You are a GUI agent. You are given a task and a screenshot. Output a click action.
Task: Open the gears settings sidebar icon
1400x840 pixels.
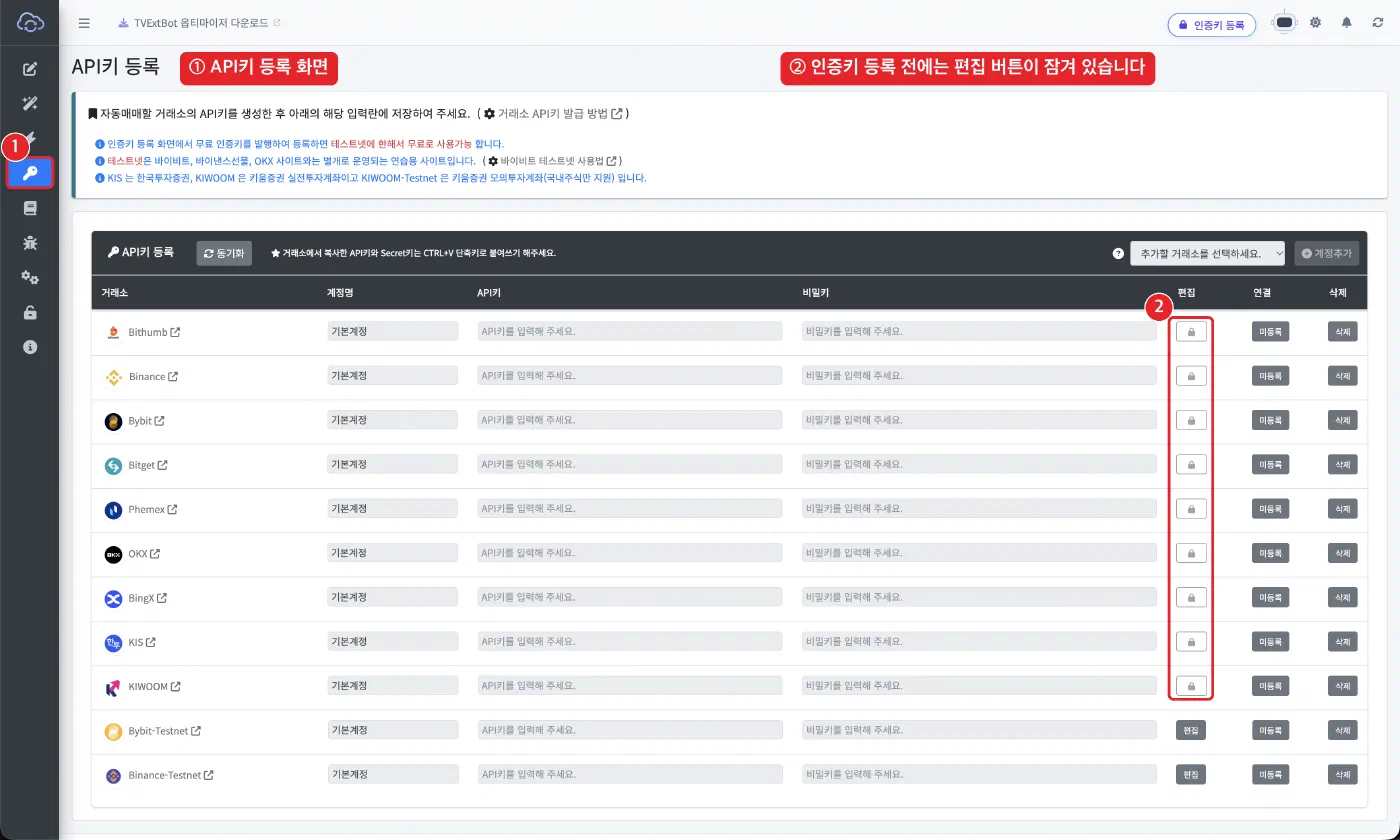click(30, 278)
